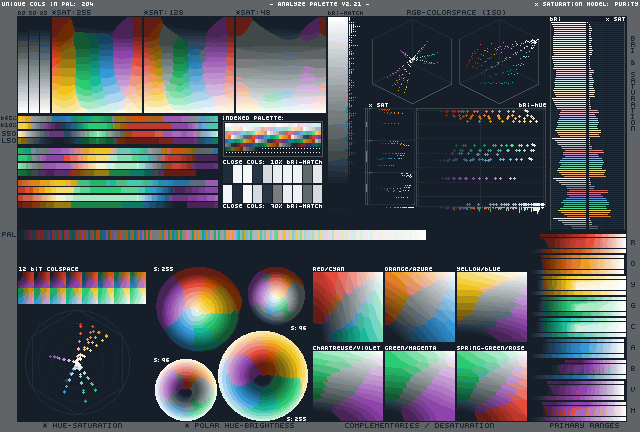Viewport: 640px width, 432px height.
Task: Click the SAT:255 hue chart
Action: click(x=98, y=66)
